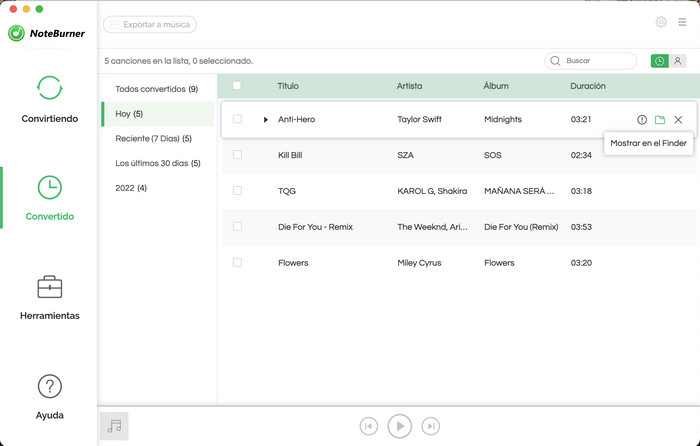This screenshot has width=700, height=446.
Task: Click the songs count status text
Action: (179, 61)
